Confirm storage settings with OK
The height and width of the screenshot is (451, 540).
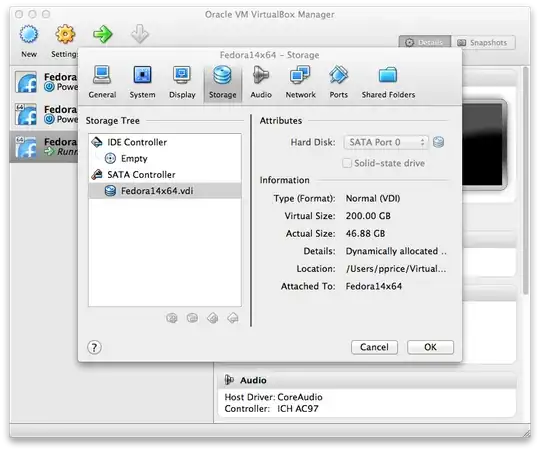coord(430,347)
